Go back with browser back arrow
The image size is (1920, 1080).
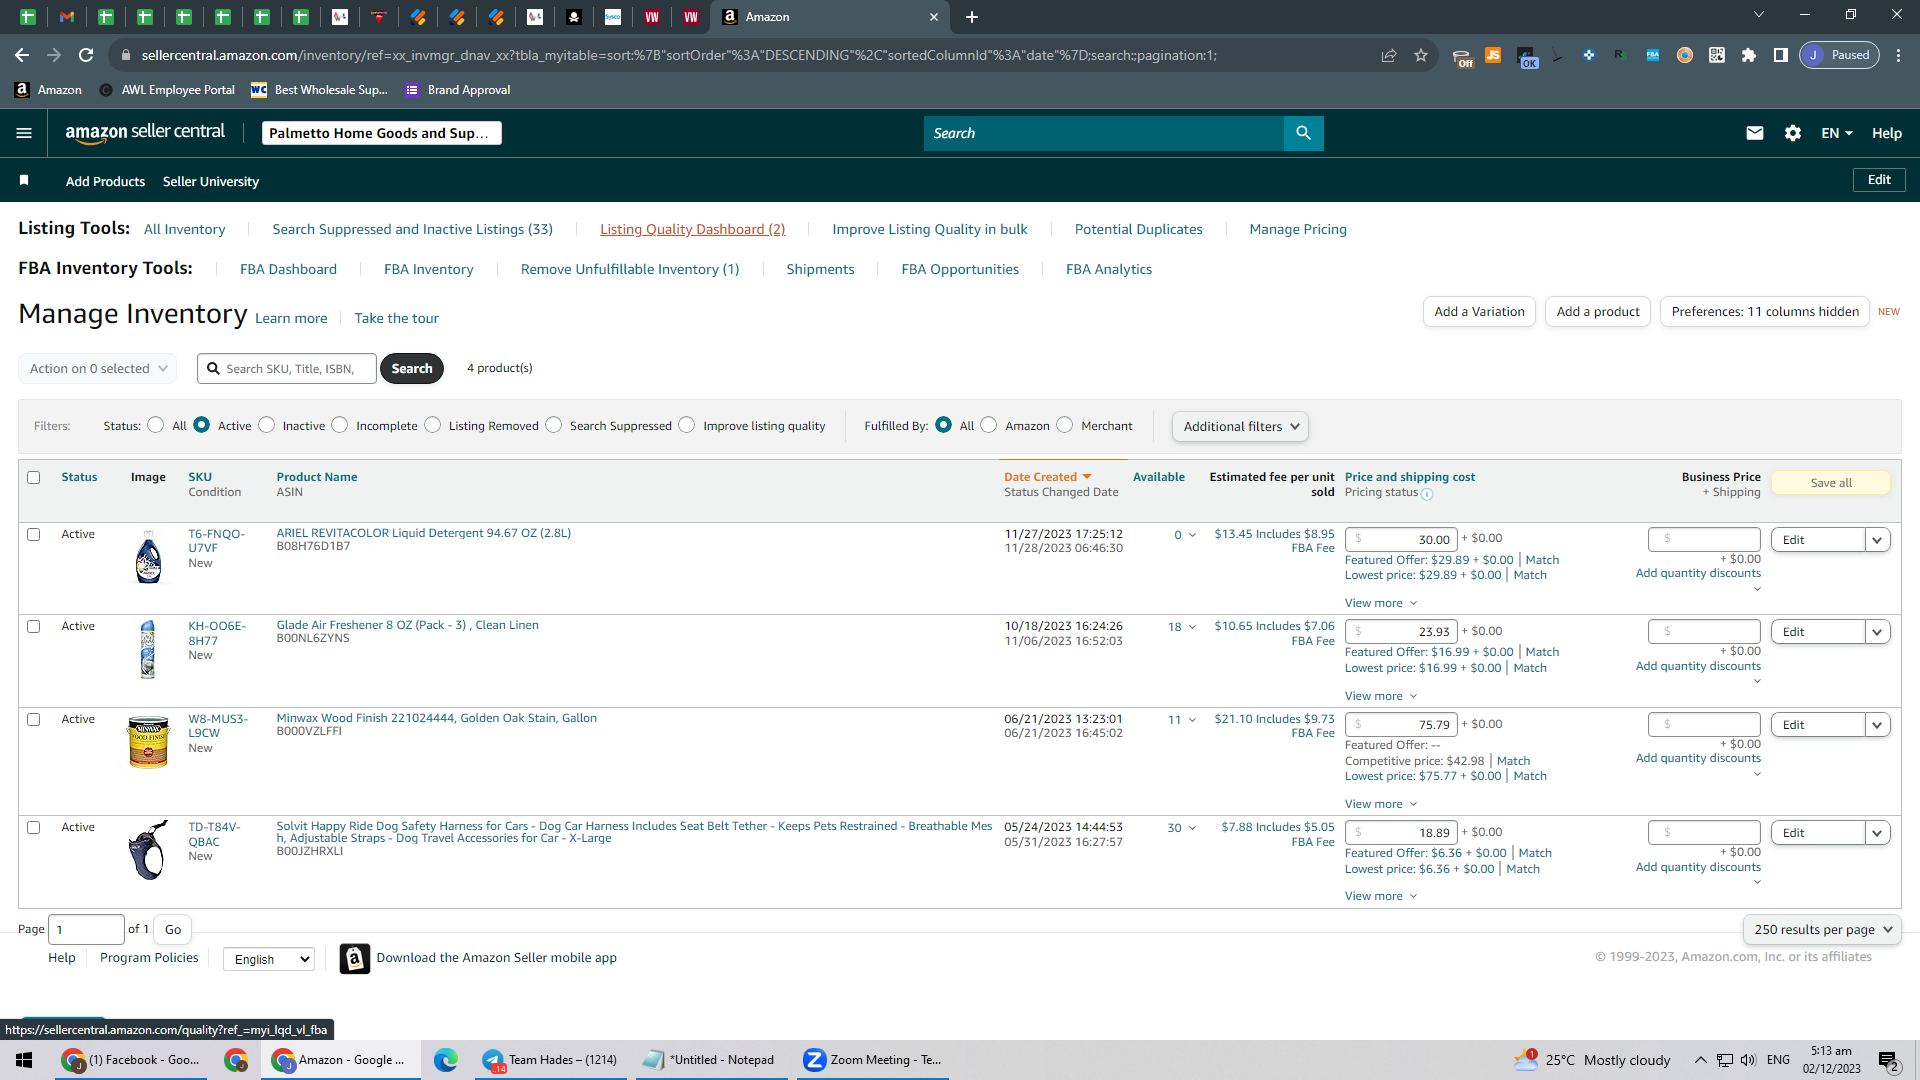coord(22,55)
